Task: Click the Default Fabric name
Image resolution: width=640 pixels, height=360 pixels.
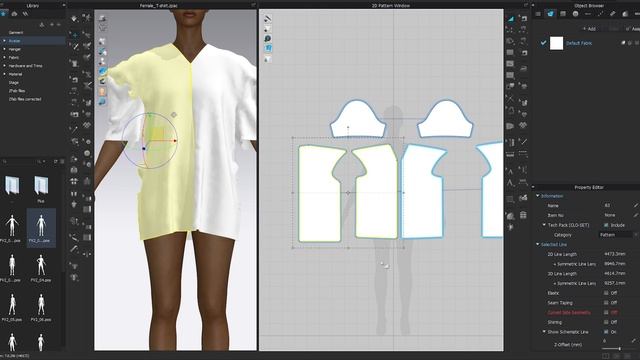Action: point(579,43)
